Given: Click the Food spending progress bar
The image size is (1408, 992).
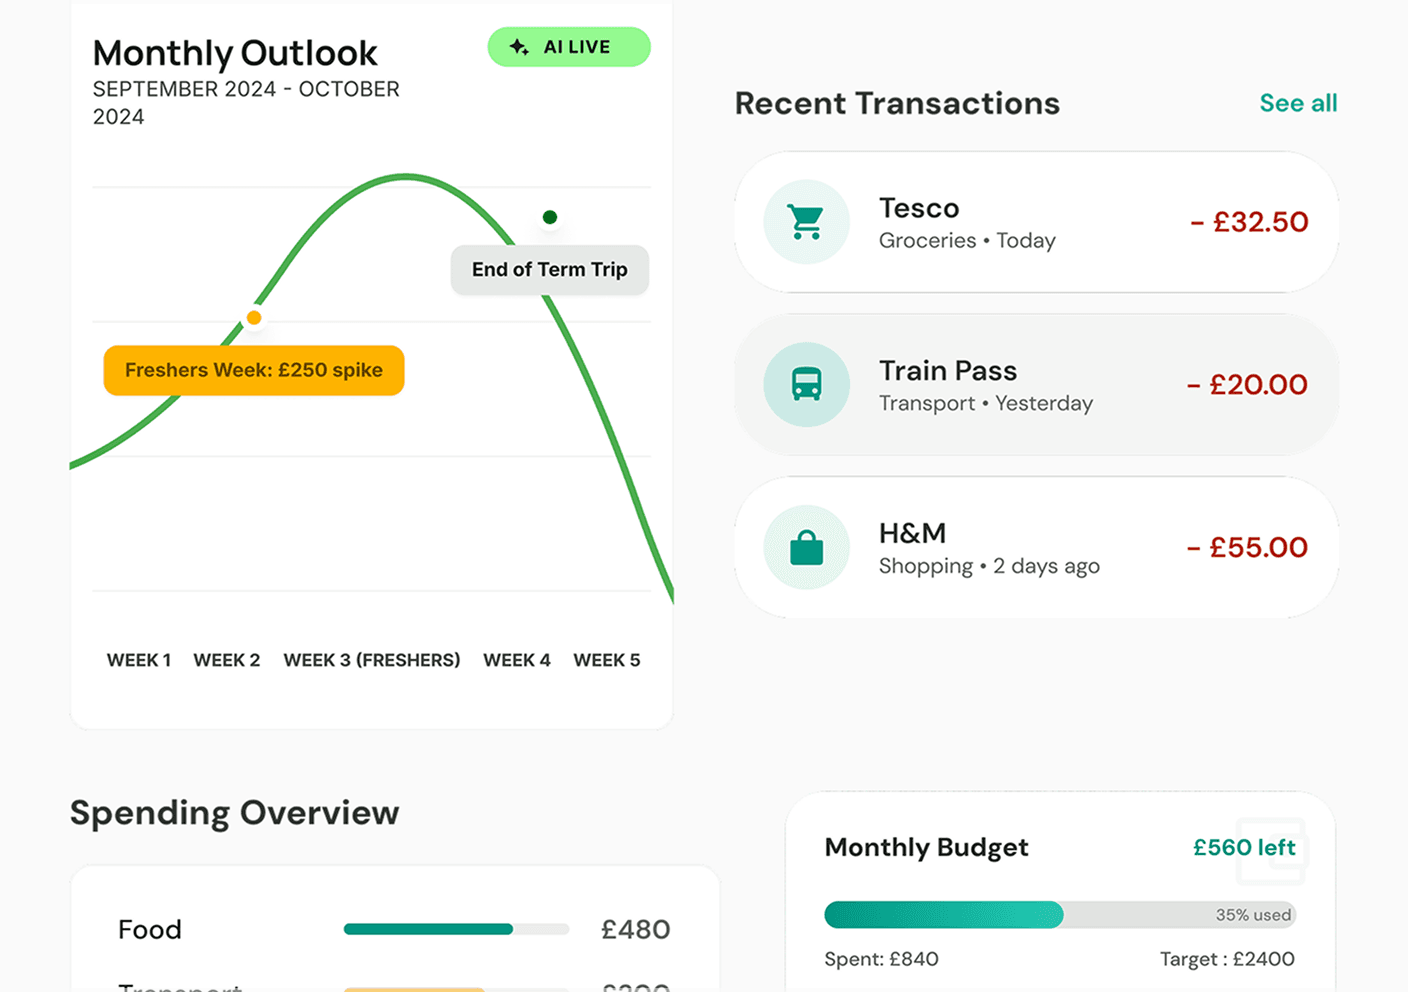Looking at the screenshot, I should [x=456, y=929].
